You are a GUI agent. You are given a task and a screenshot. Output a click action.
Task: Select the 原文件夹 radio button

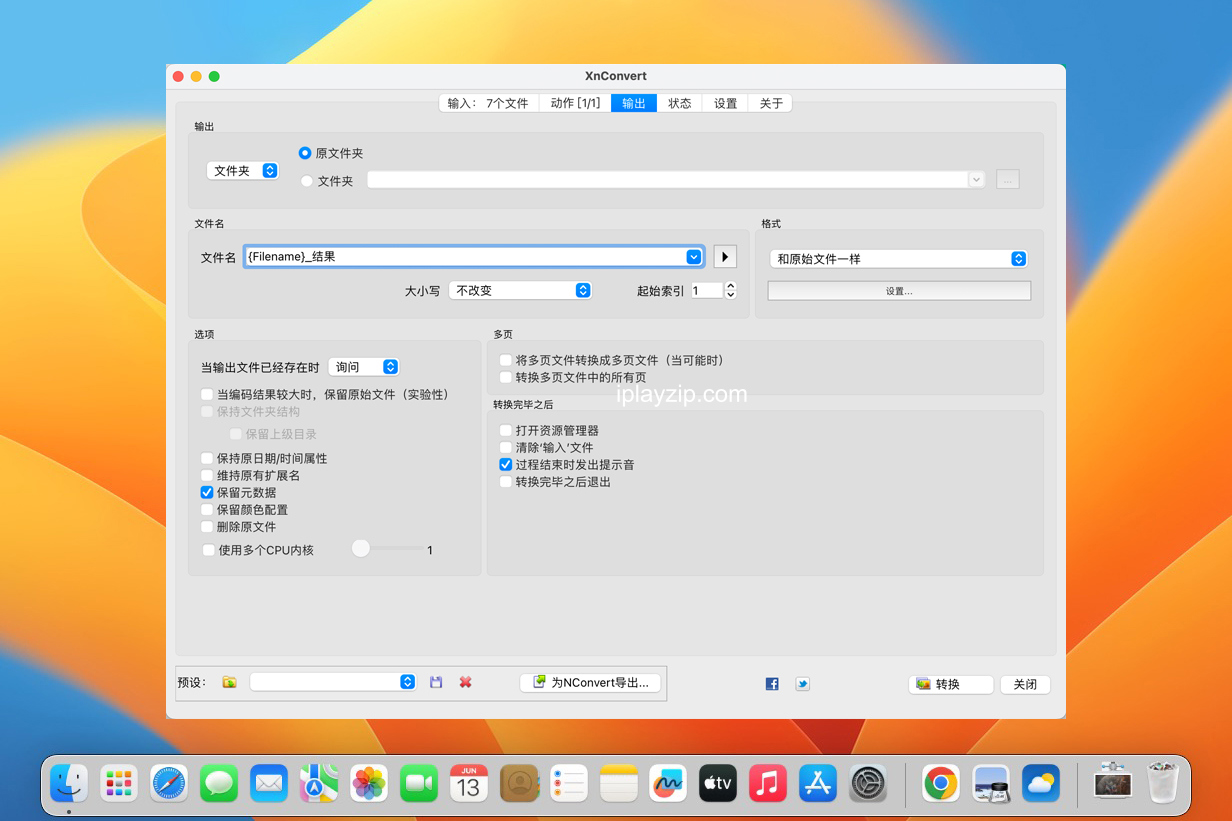pos(306,153)
